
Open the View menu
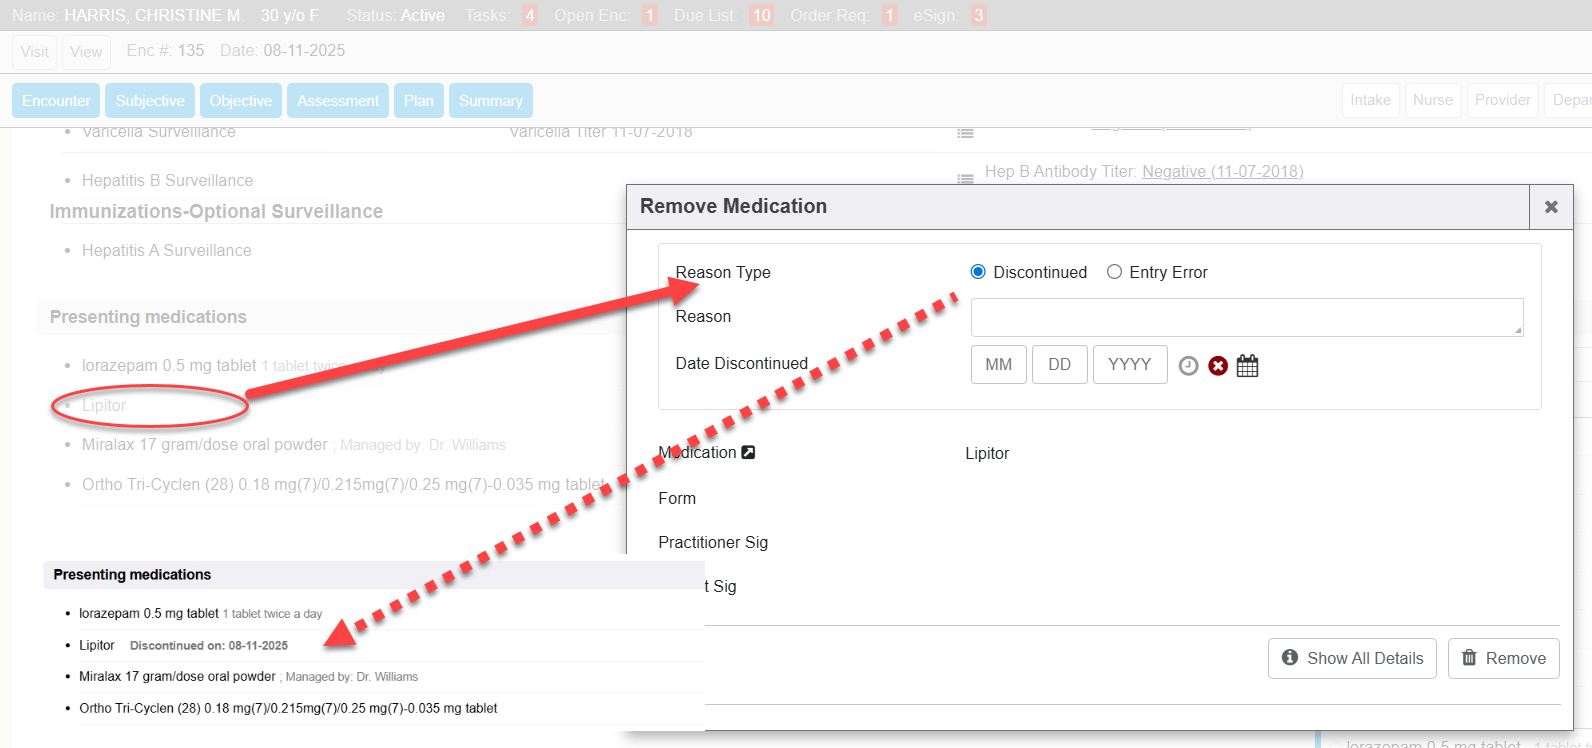coord(86,52)
